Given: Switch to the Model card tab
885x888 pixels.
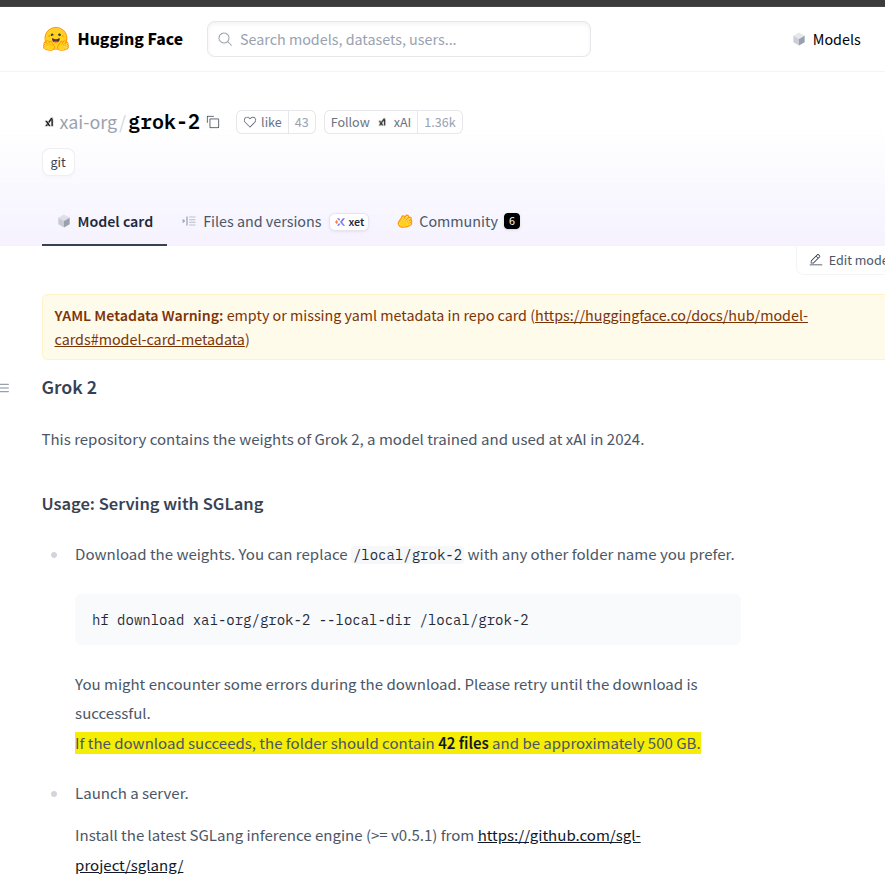Looking at the screenshot, I should click(x=104, y=222).
